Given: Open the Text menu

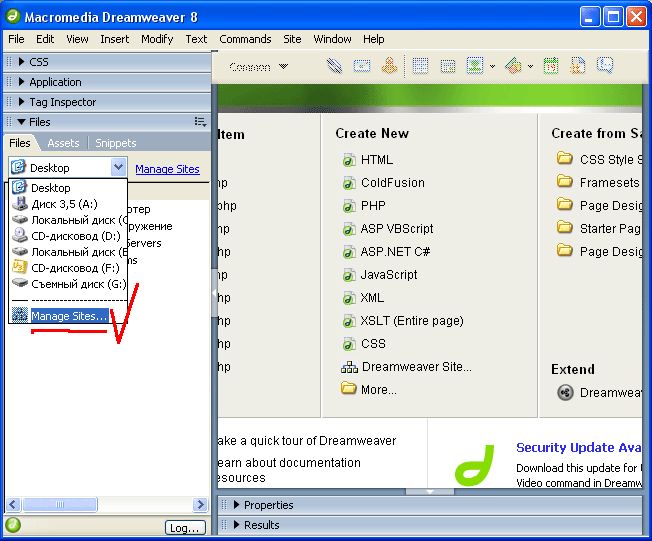Looking at the screenshot, I should (x=196, y=39).
